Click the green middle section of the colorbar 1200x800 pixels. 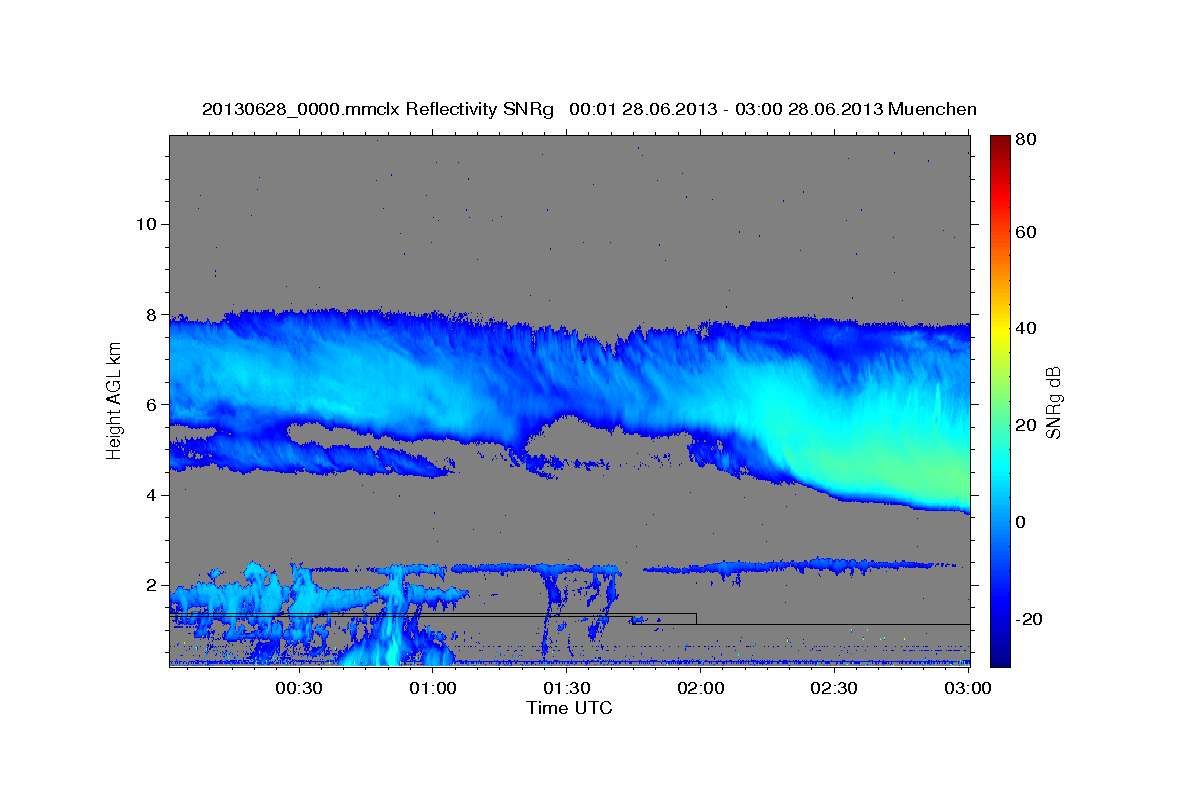click(x=1000, y=400)
